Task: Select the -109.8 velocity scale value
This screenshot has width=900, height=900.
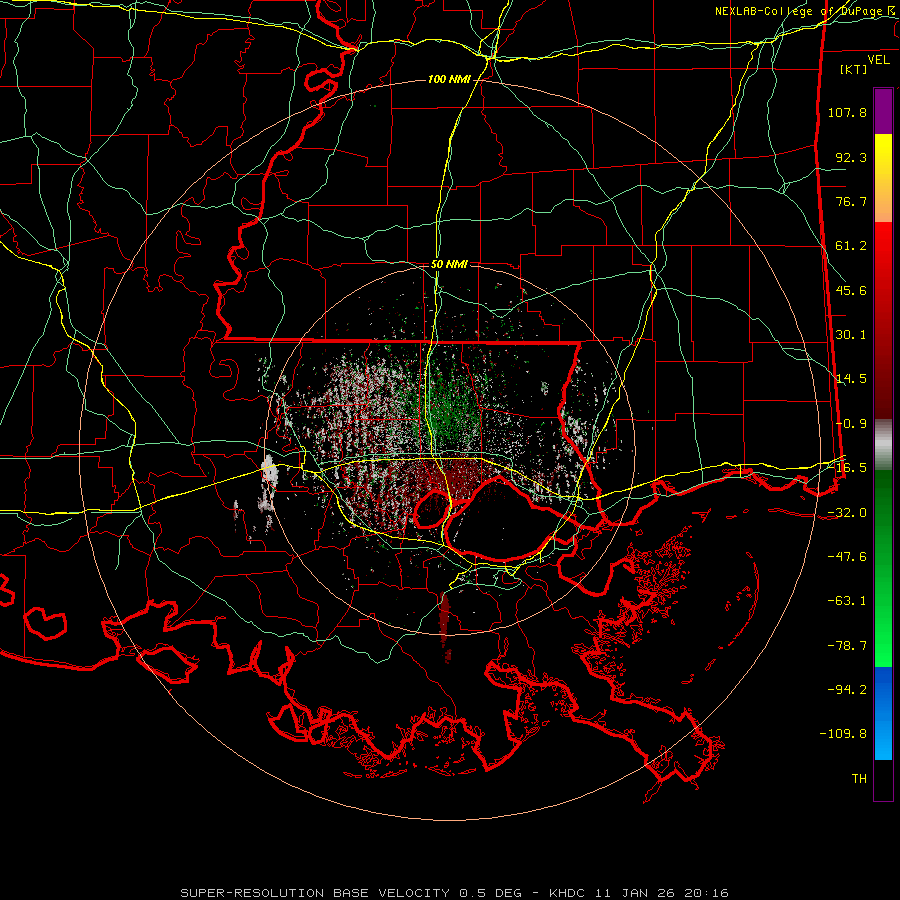Action: (844, 734)
